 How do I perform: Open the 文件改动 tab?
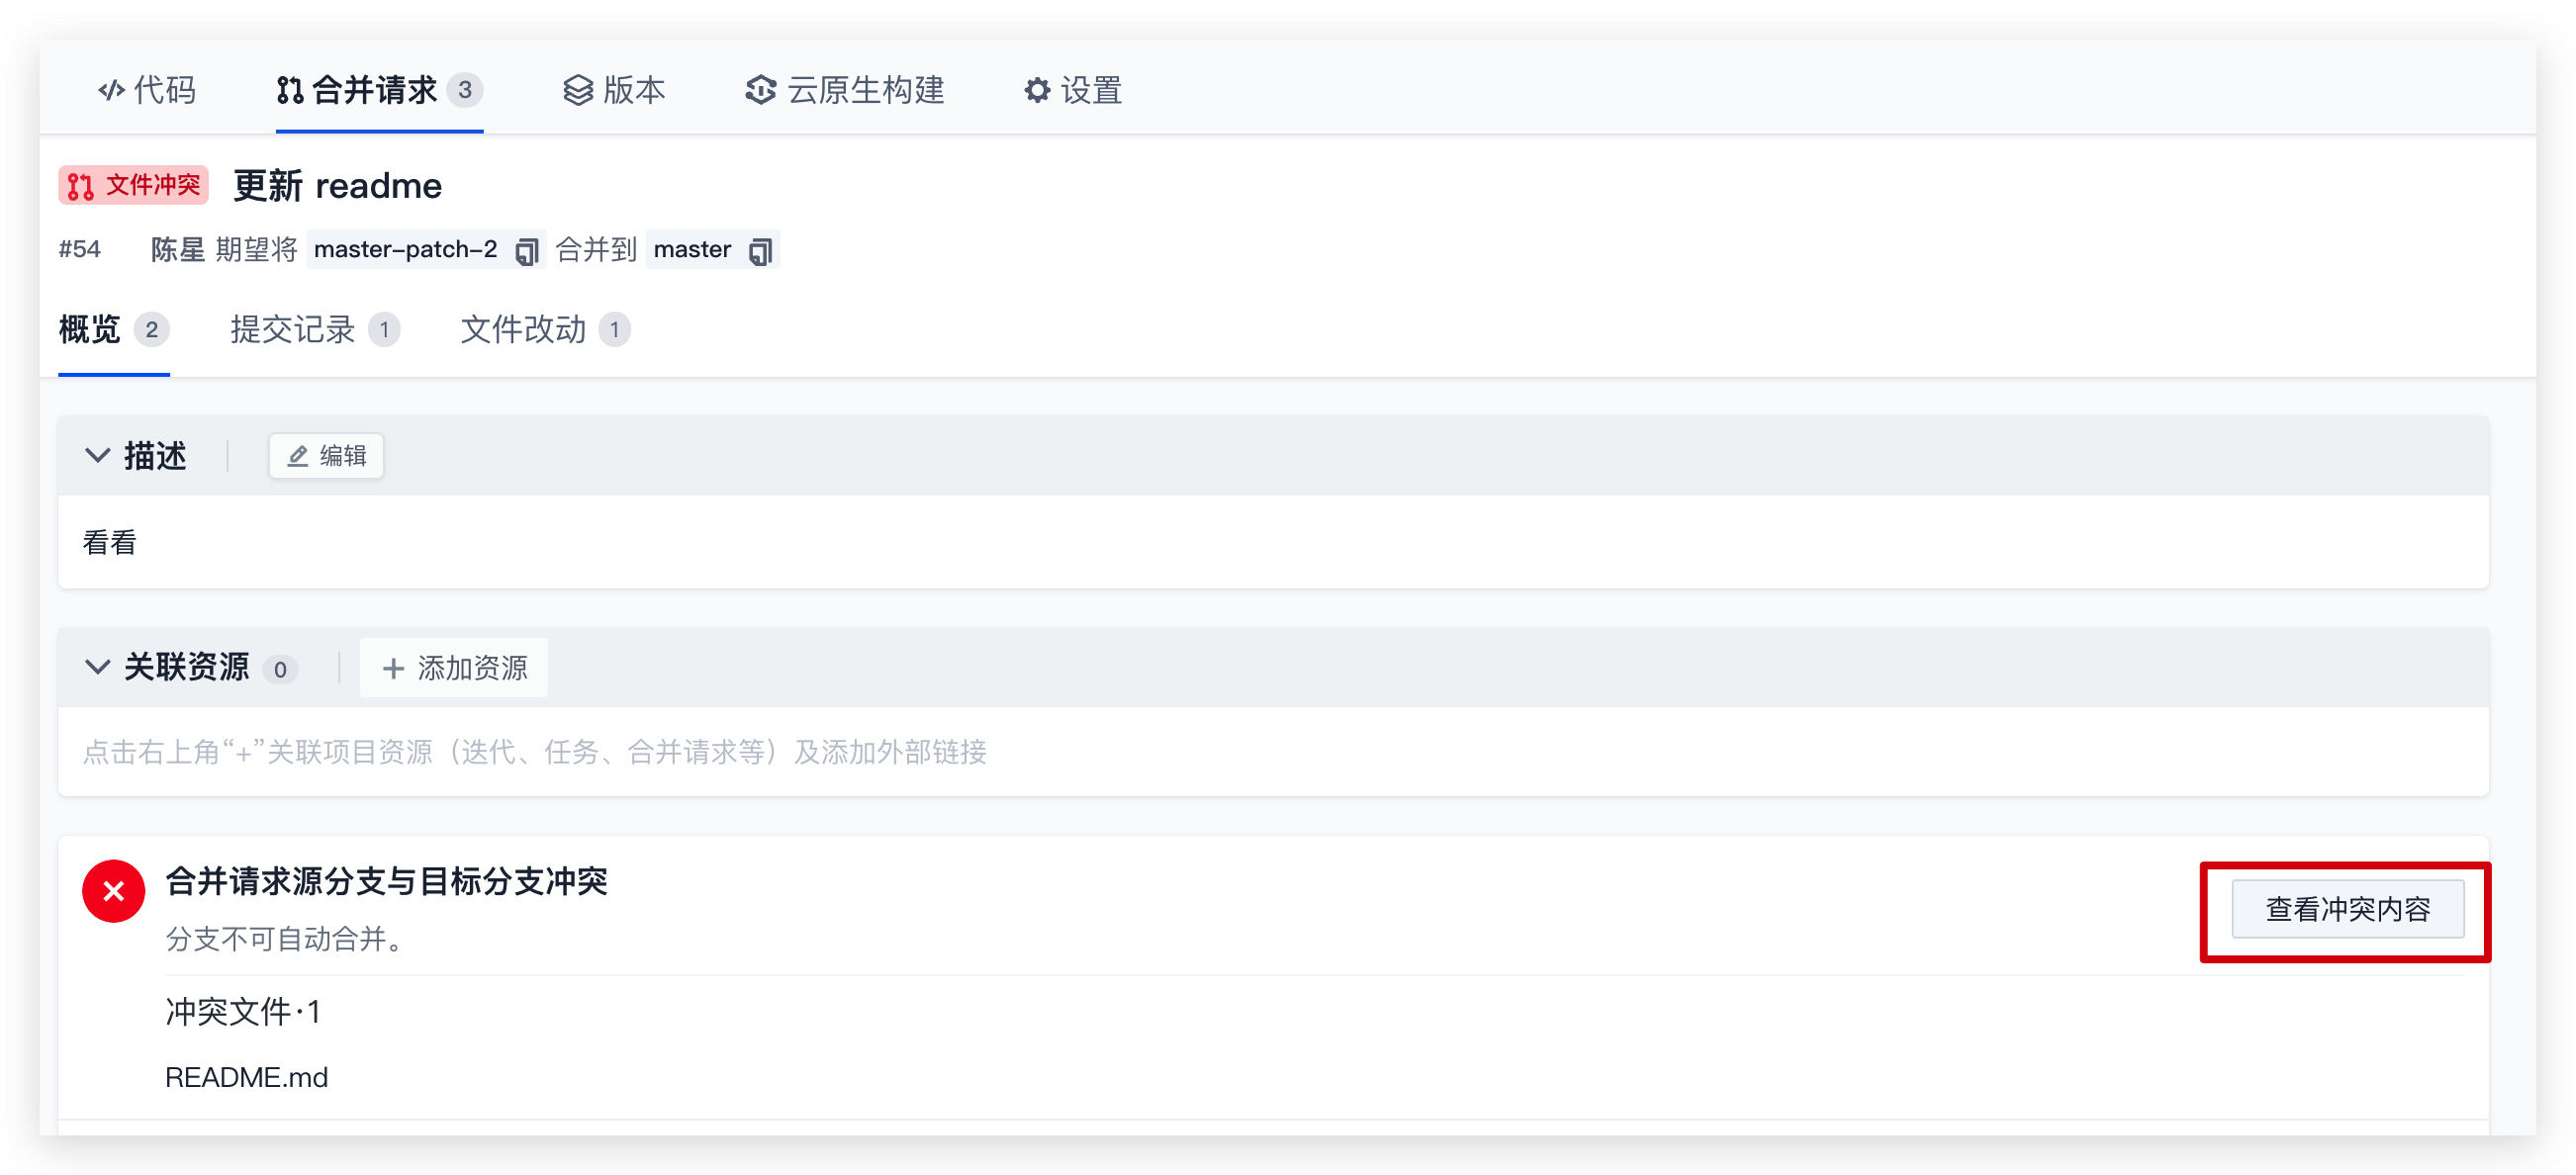[545, 329]
